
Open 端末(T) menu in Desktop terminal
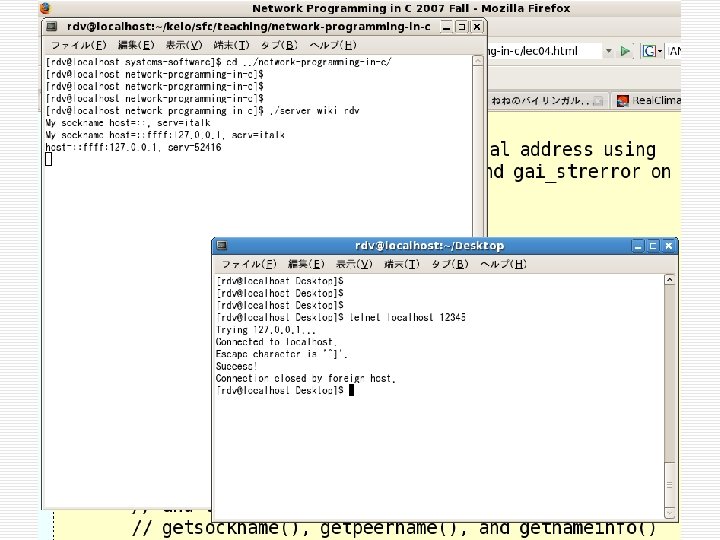point(402,264)
